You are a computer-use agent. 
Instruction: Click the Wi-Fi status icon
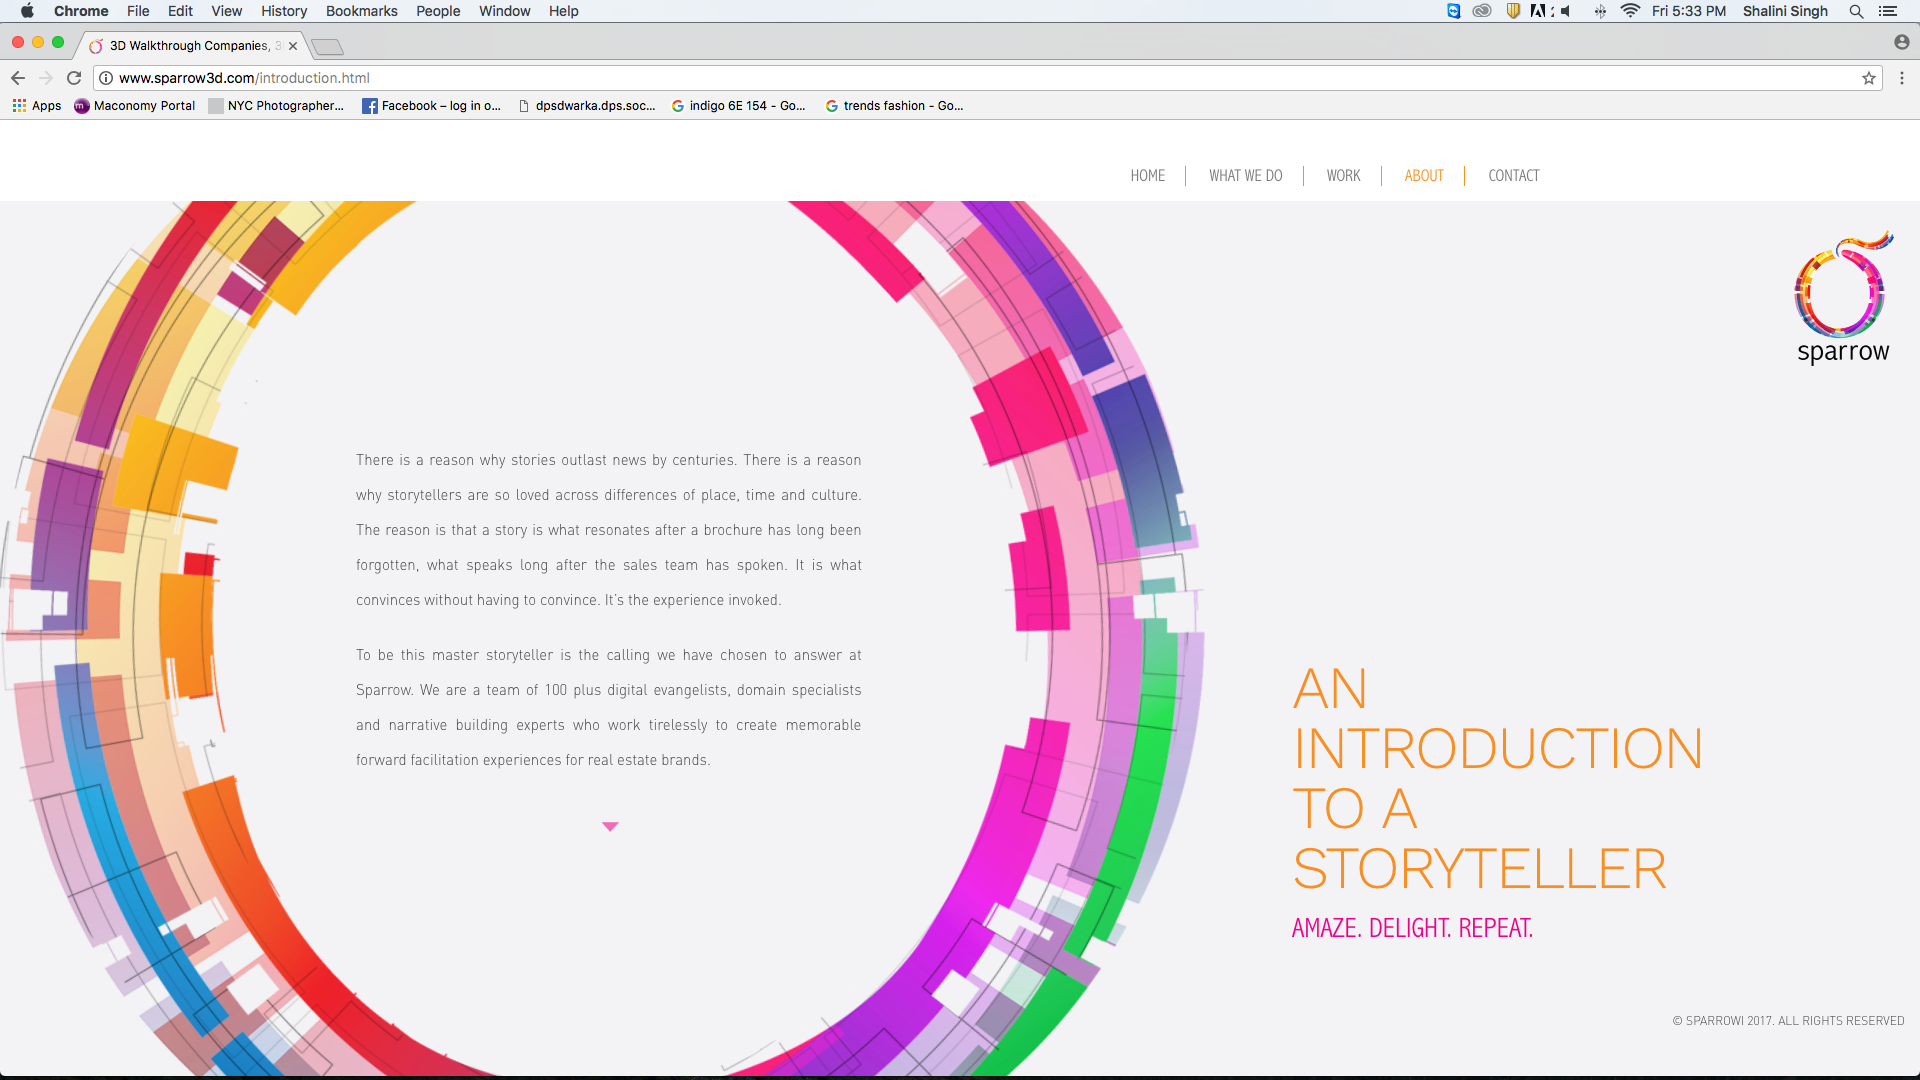[x=1630, y=11]
